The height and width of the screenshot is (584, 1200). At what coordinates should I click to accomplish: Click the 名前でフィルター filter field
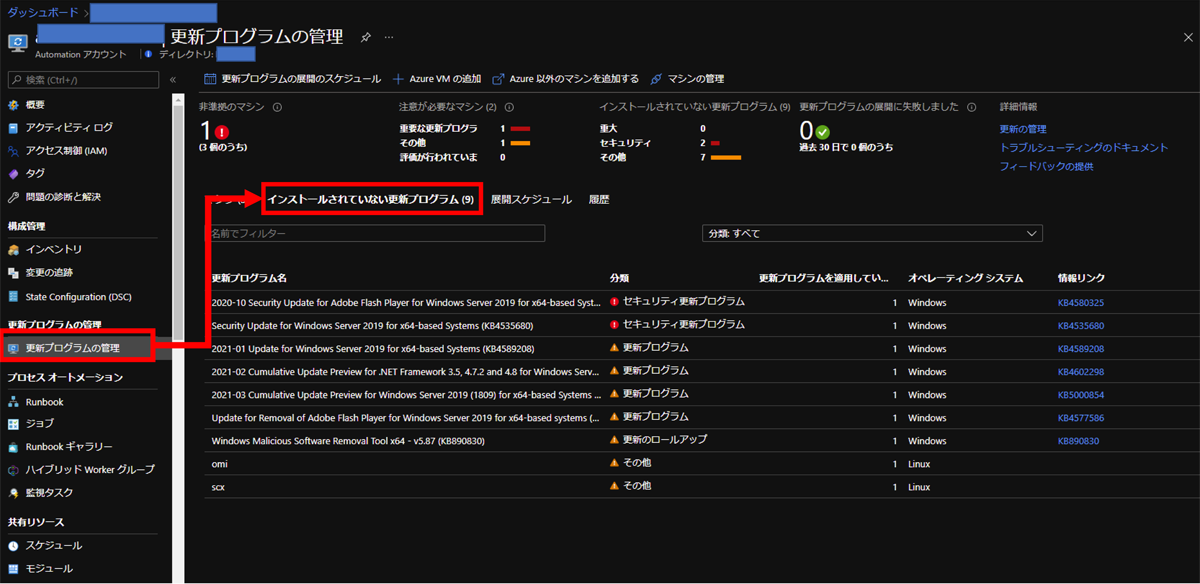click(x=375, y=233)
